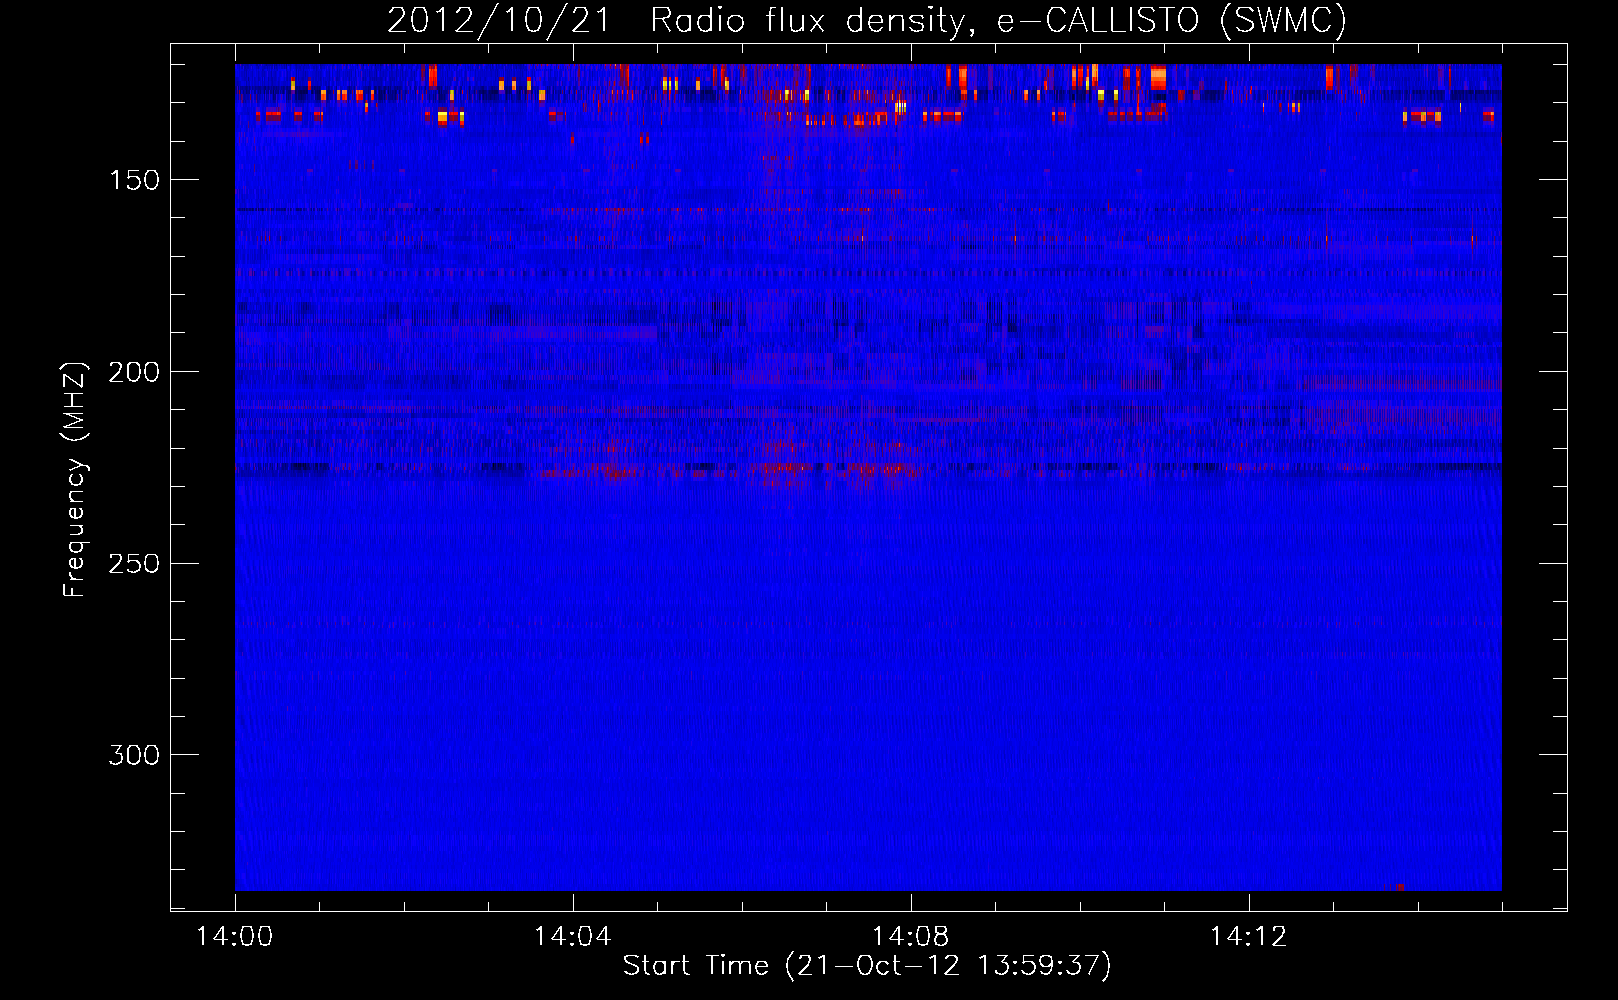Image resolution: width=1618 pixels, height=1000 pixels.
Task: Click the 'Frequency (MHZ)' vertical axis label
Action: coord(75,479)
